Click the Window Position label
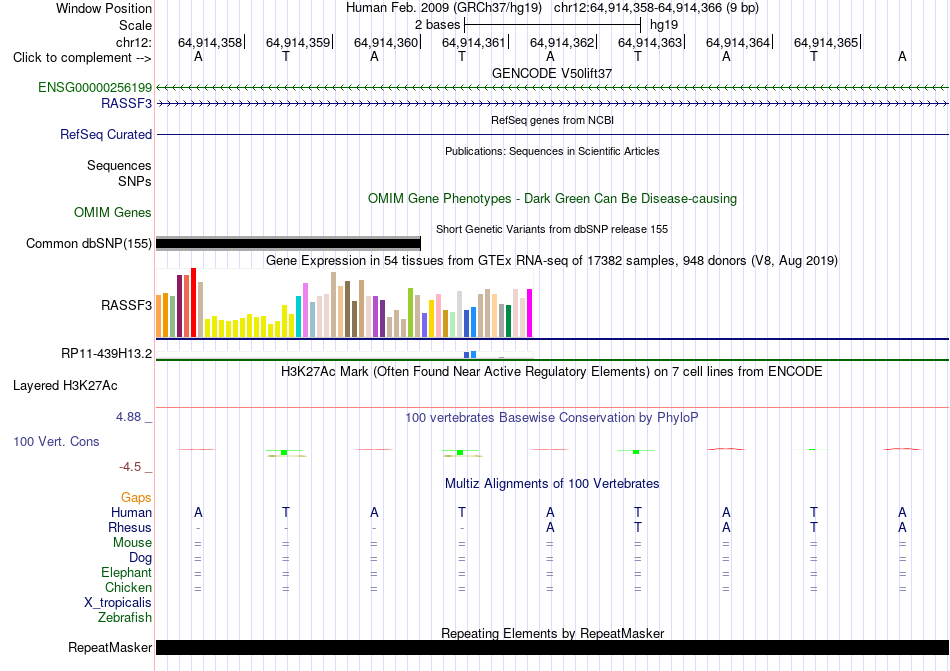 (104, 8)
